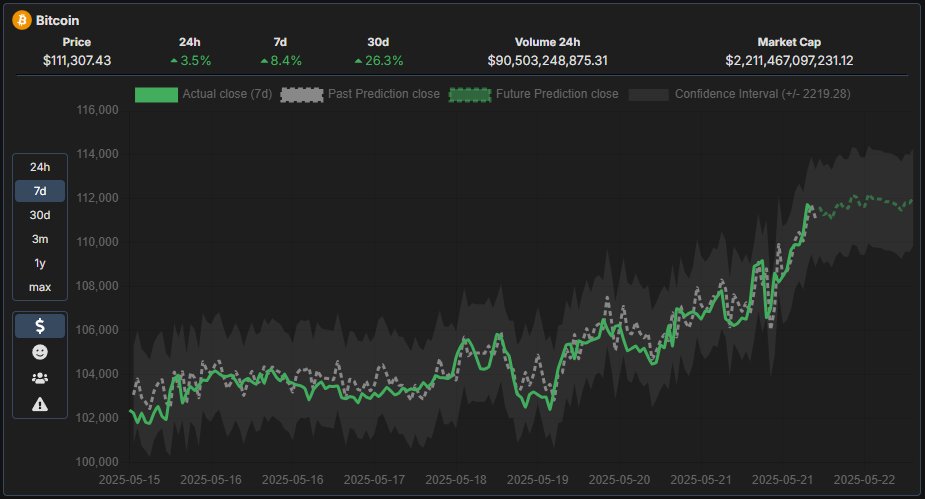Click the green up arrow beside 3.5%
This screenshot has width=925, height=499.
tap(174, 61)
